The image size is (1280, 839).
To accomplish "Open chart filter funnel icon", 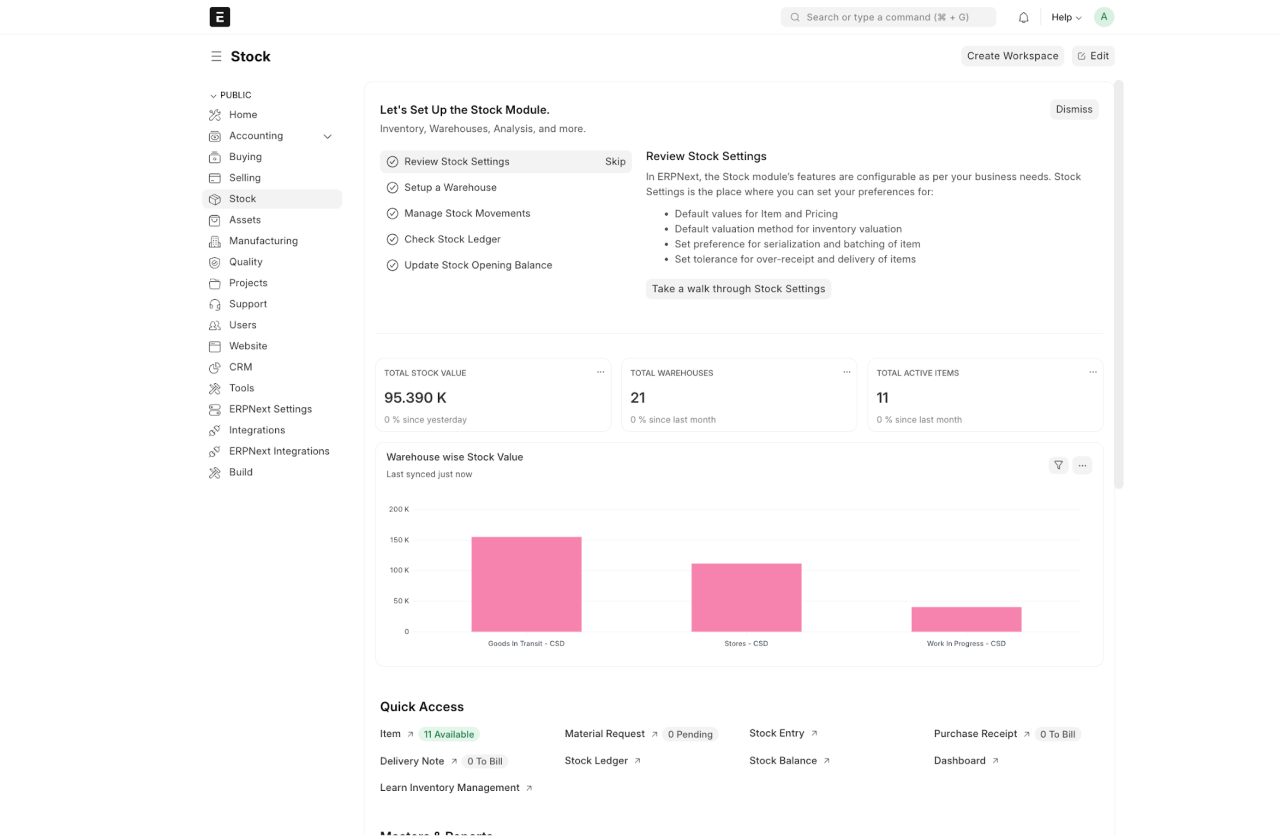I will tap(1058, 465).
